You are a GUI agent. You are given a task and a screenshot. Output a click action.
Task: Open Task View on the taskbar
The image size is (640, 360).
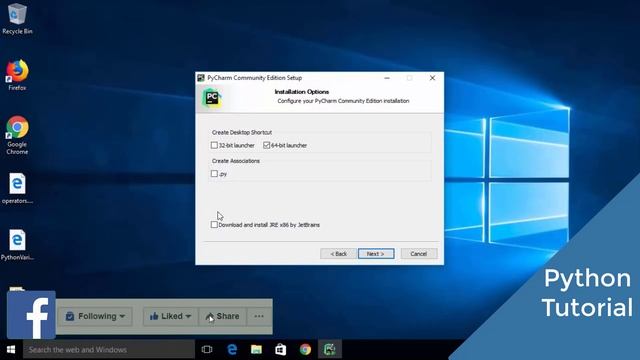point(207,349)
